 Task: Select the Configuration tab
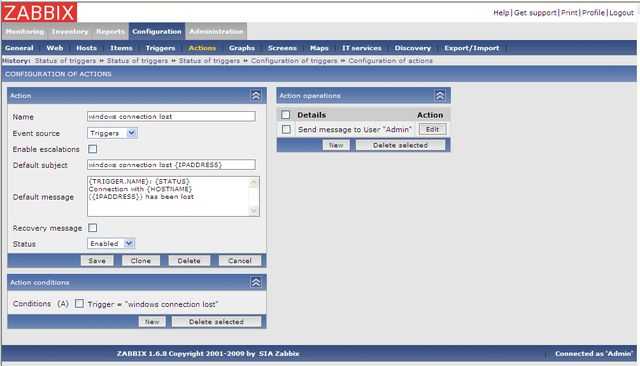pos(157,31)
